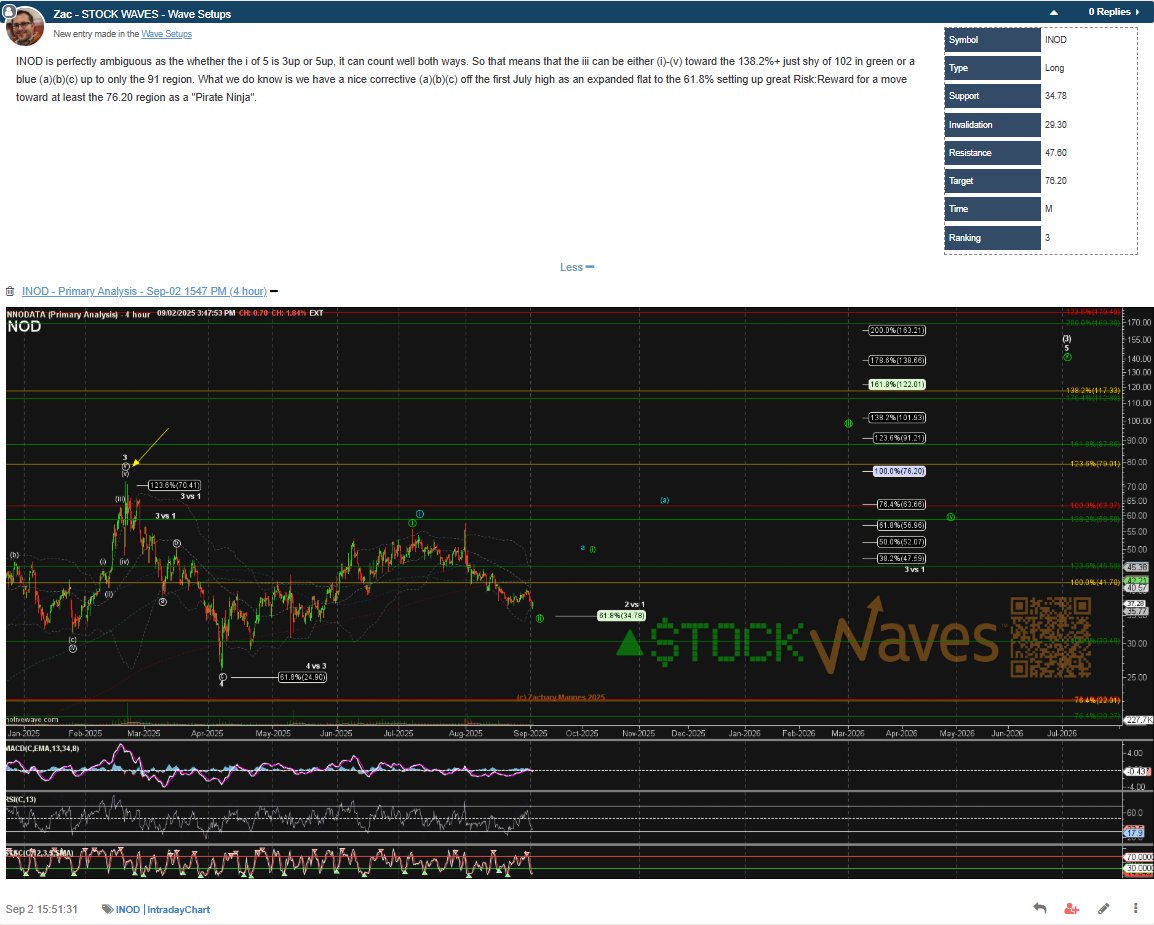The height and width of the screenshot is (925, 1154).
Task: Click the 61.8%(34.78) support label on chart
Action: (x=621, y=615)
